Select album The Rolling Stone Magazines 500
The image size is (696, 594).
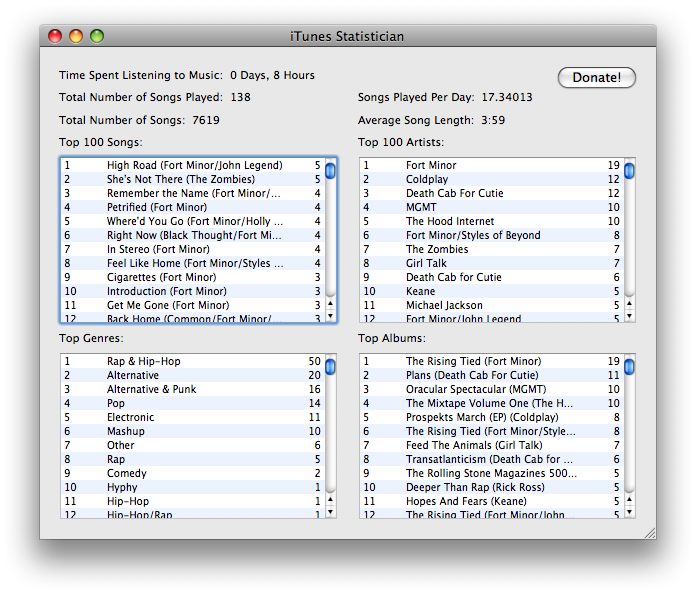point(492,473)
